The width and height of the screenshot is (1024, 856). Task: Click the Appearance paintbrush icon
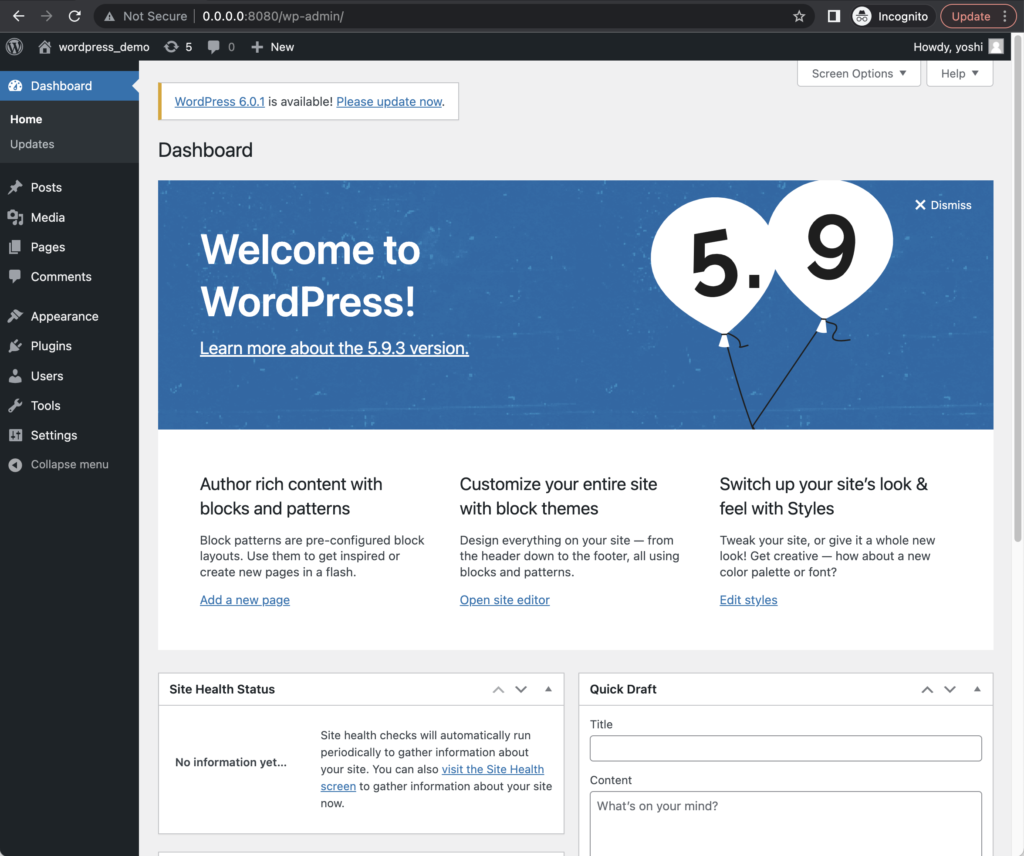tap(16, 316)
